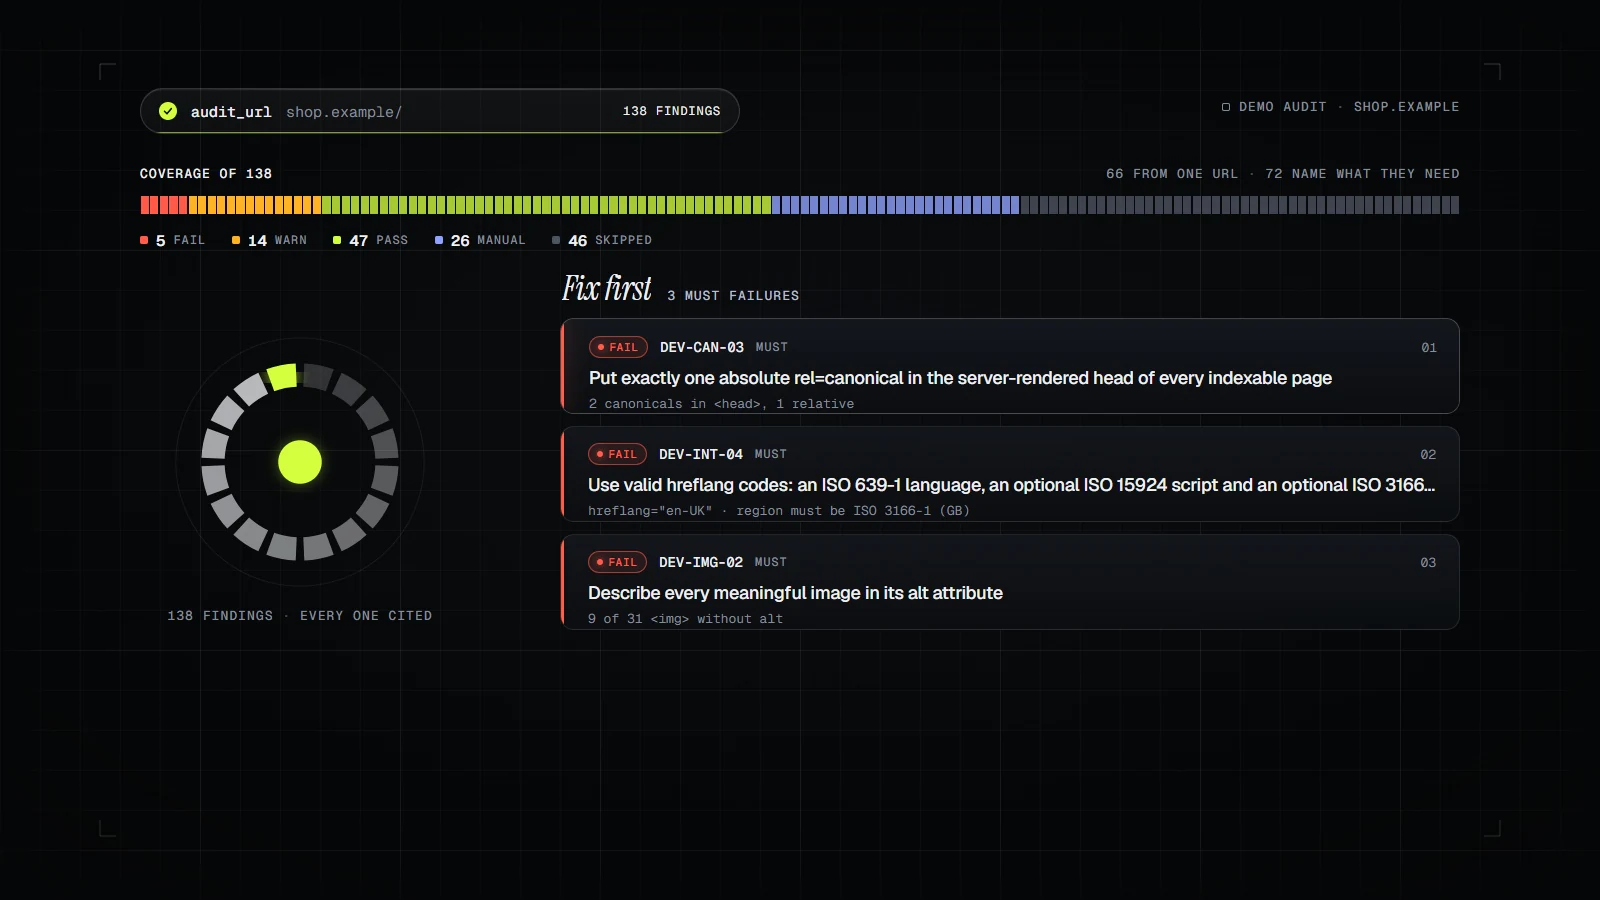1600x900 pixels.
Task: Click the 01 index number on first card
Action: (x=1429, y=348)
